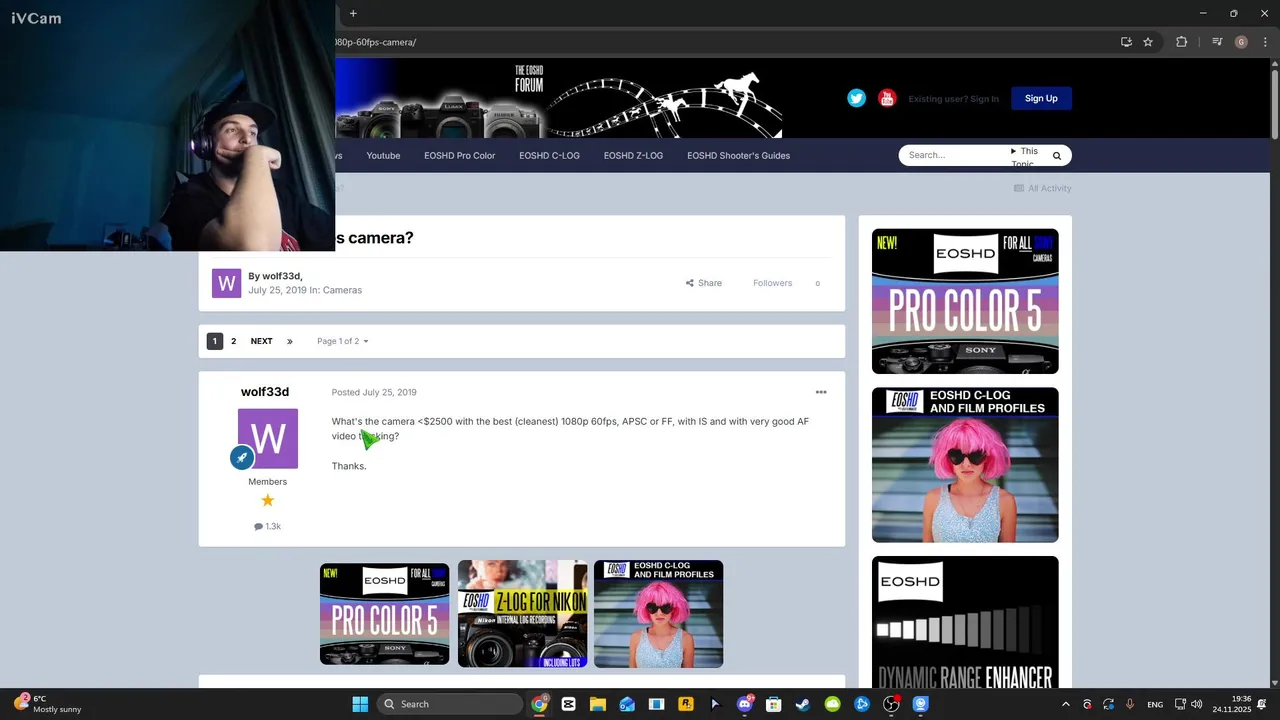Open the Youtube nav menu item
Screen dimensions: 1280x720
pyautogui.click(x=383, y=155)
